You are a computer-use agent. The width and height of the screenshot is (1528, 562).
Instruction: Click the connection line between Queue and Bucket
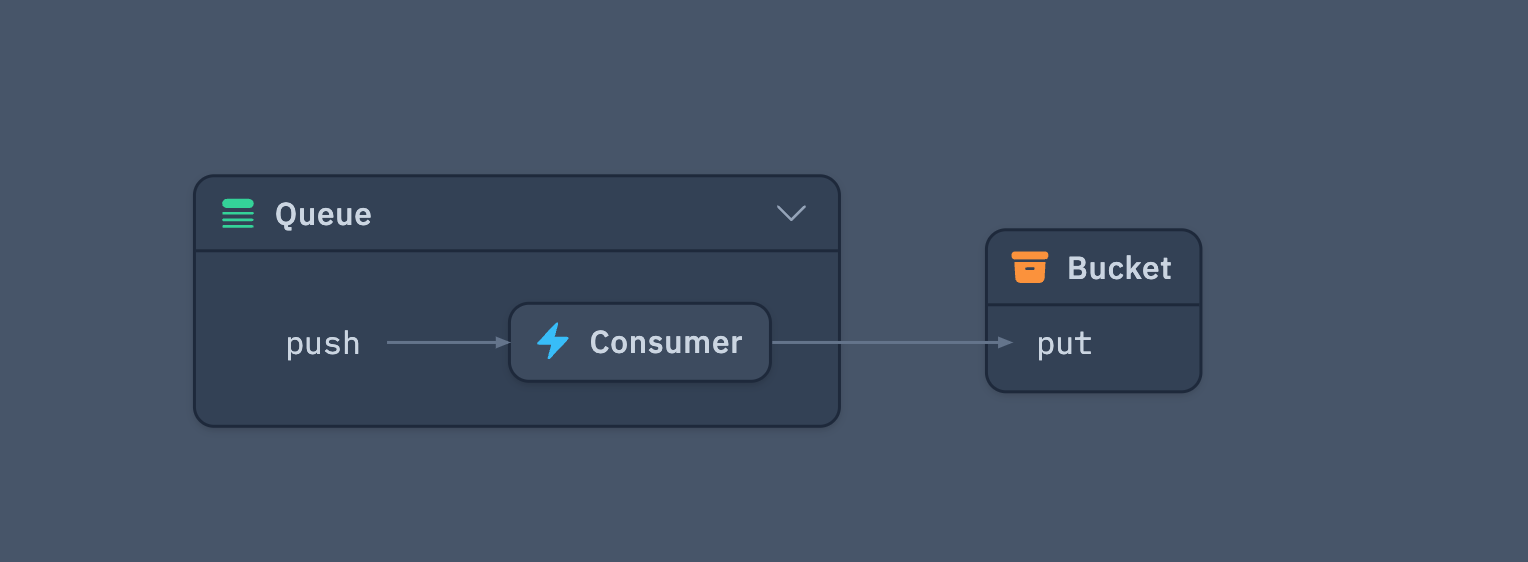point(900,342)
